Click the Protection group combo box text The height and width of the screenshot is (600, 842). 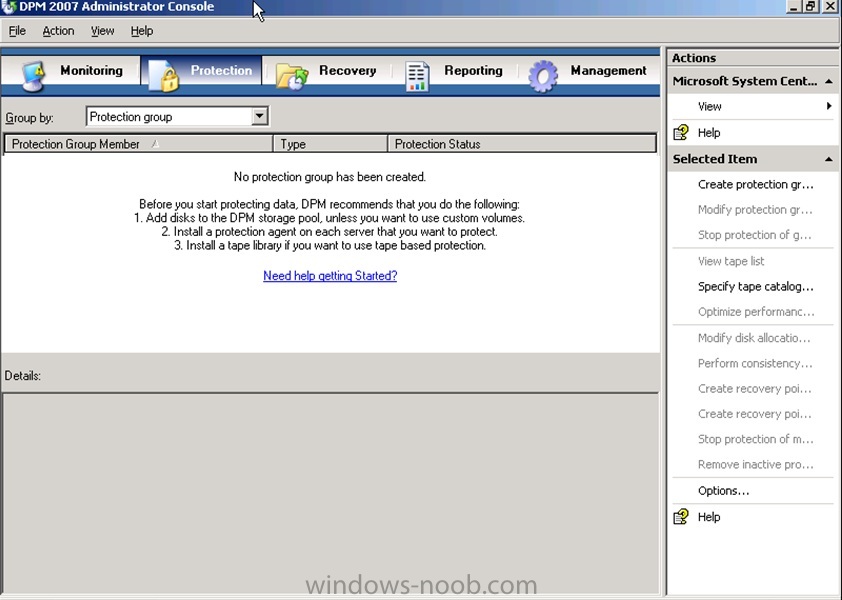click(x=130, y=117)
